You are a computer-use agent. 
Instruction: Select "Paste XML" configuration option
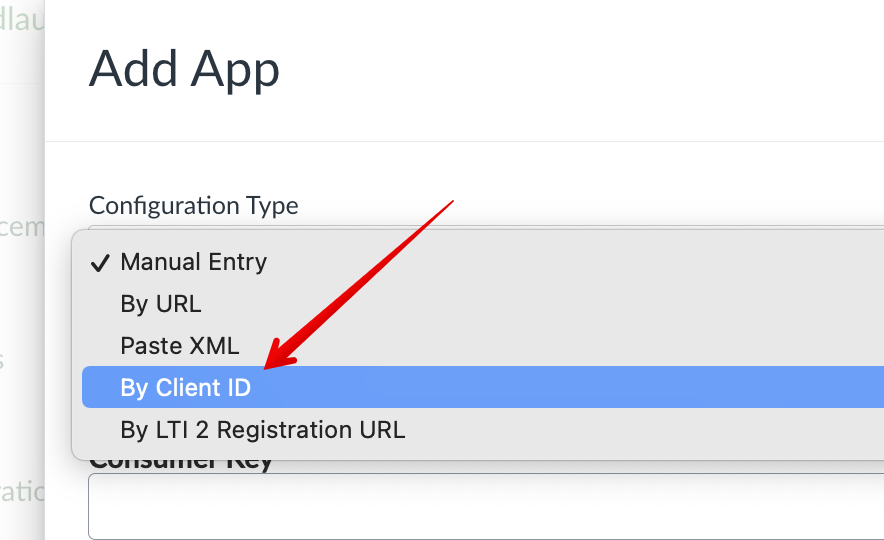(x=179, y=346)
